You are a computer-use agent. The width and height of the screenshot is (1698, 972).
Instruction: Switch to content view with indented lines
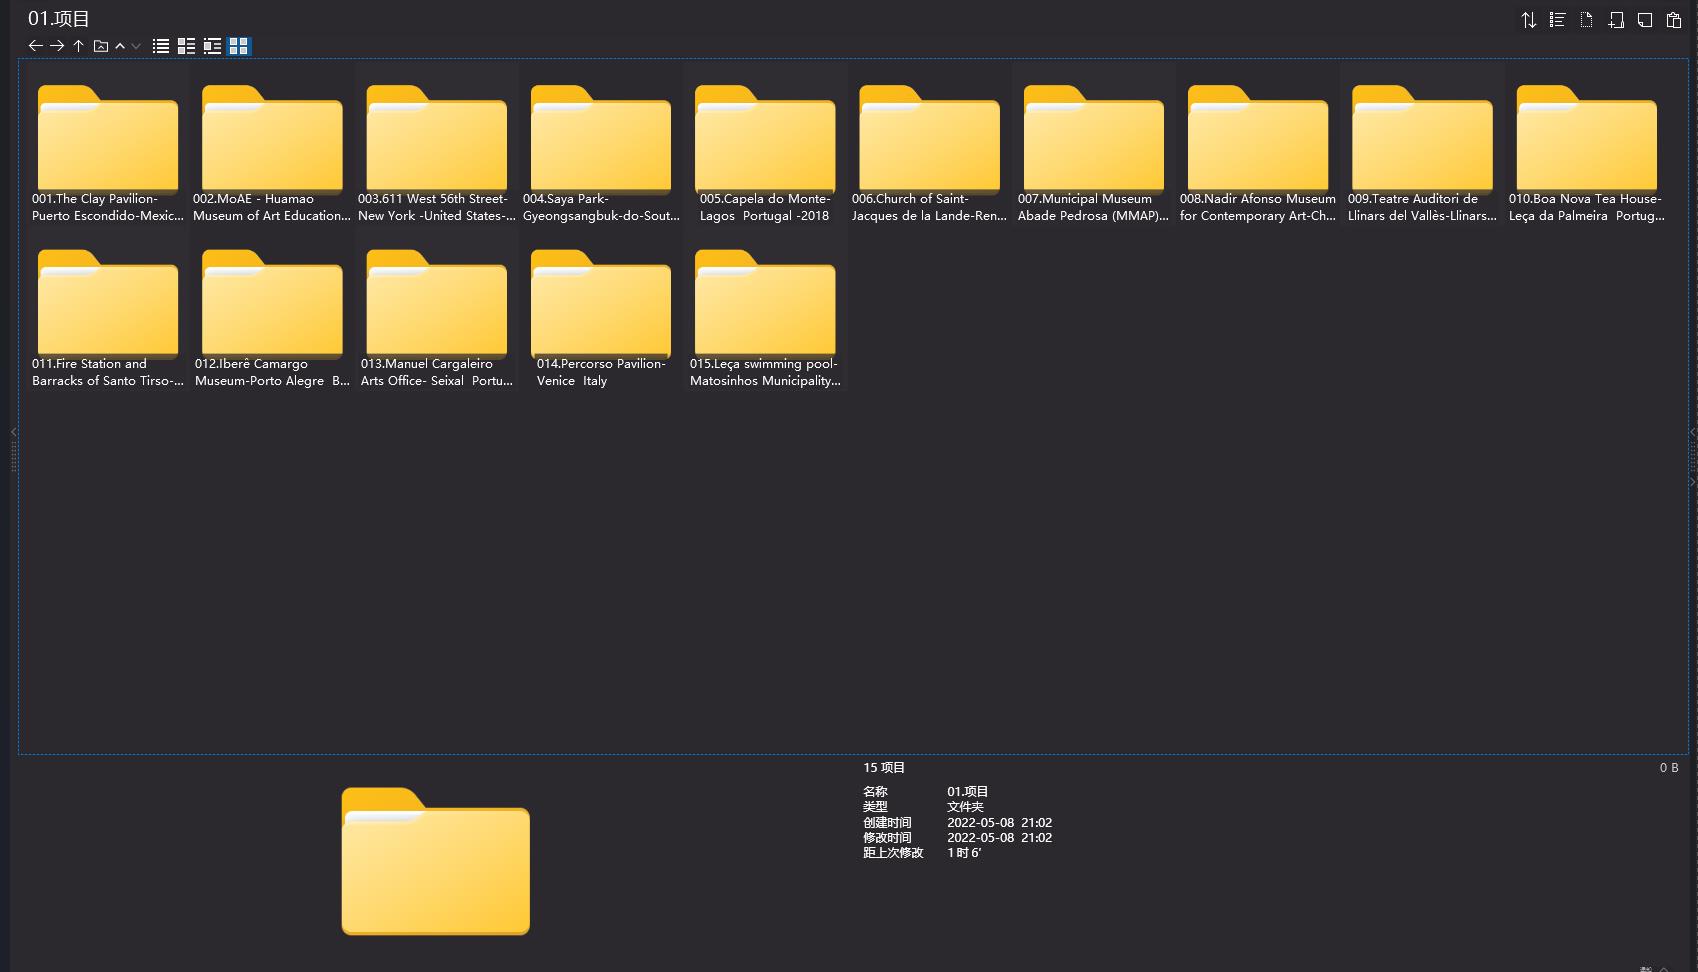coord(212,46)
